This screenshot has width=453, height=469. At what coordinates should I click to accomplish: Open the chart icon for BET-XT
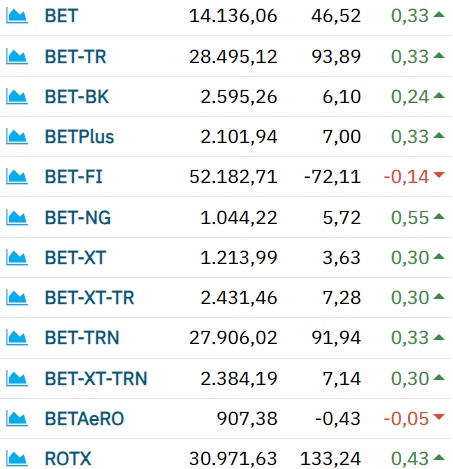17,258
